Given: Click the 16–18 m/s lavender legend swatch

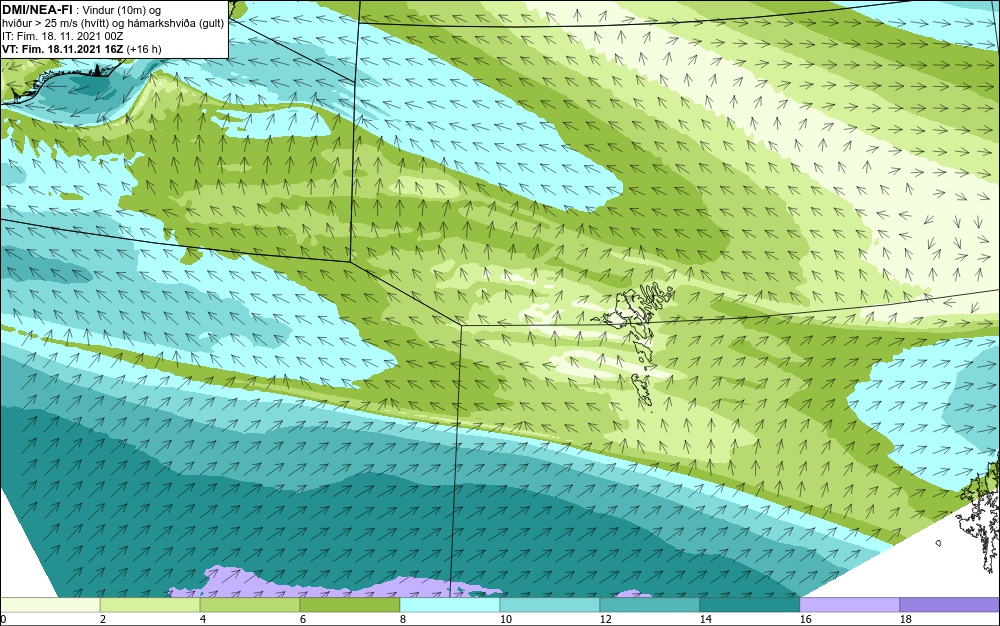Looking at the screenshot, I should pyautogui.click(x=849, y=605).
